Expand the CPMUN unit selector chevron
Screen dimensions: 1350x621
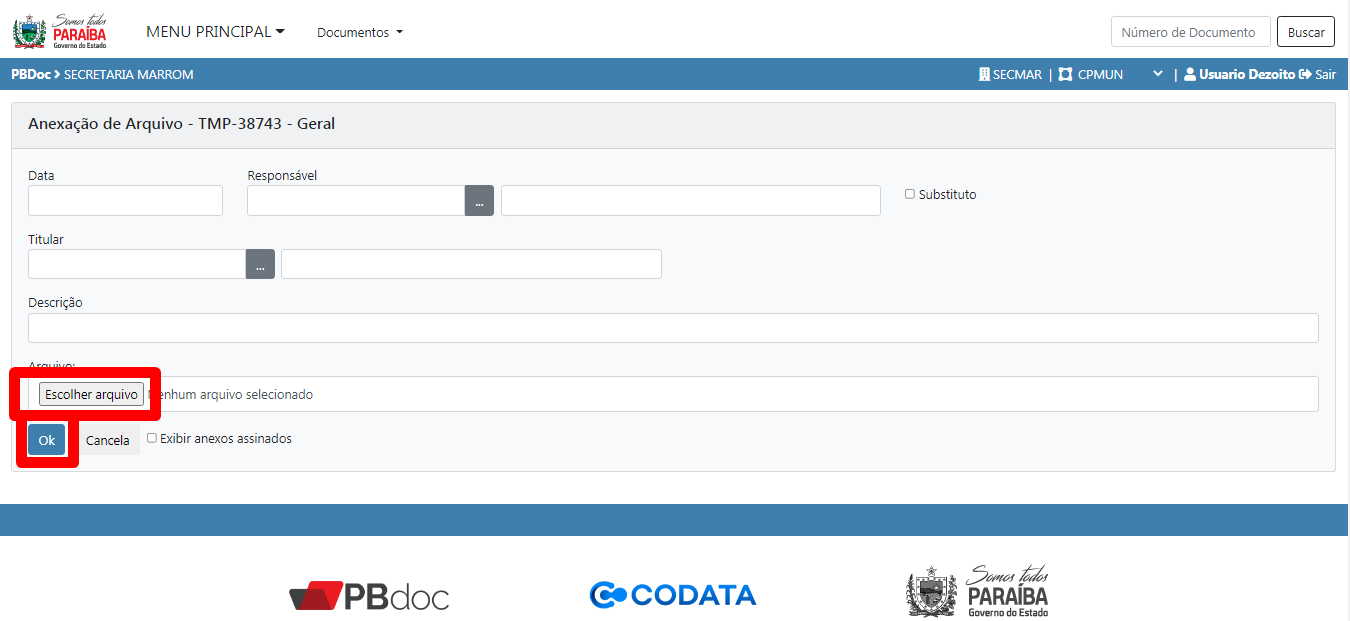click(x=1157, y=74)
